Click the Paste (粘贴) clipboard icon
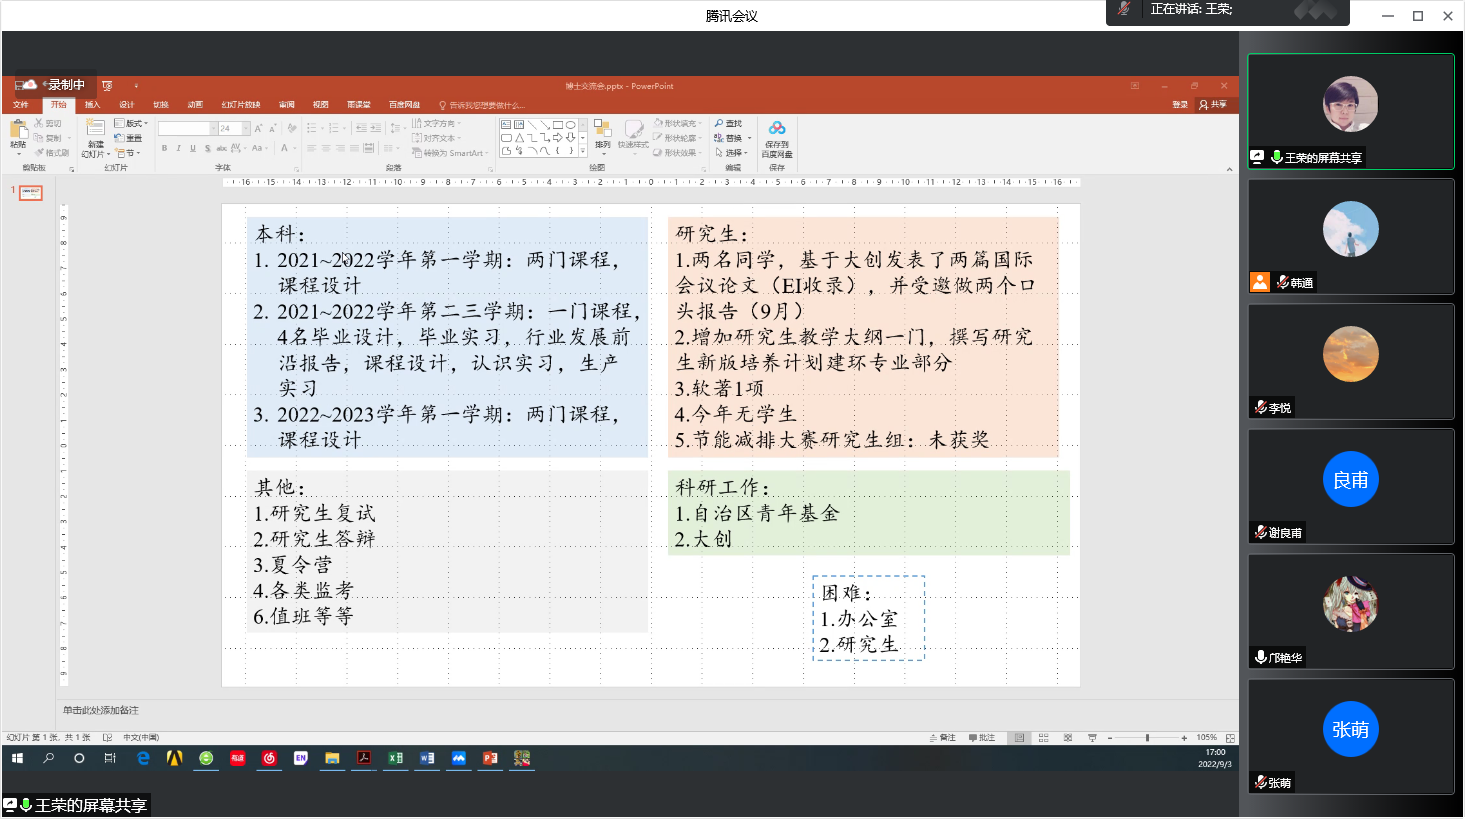Viewport: 1465px width, 819px height. click(18, 130)
